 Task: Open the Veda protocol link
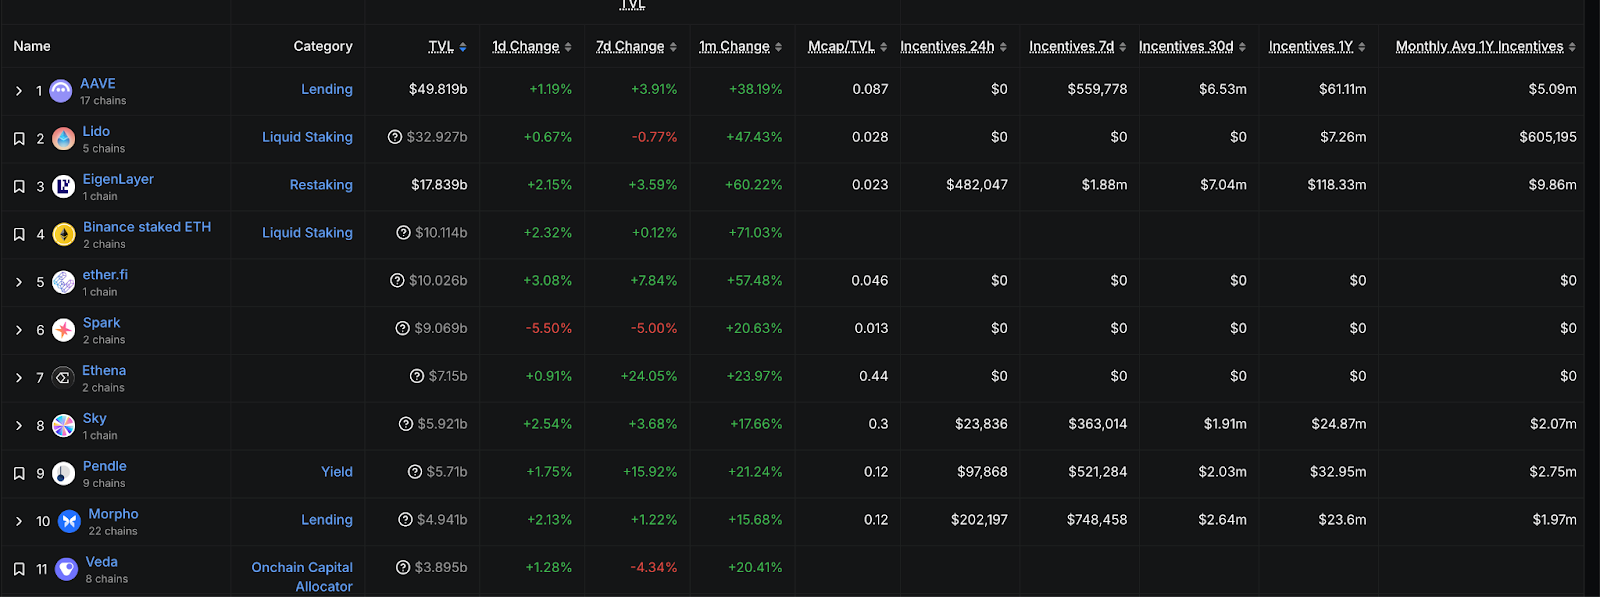tap(102, 562)
